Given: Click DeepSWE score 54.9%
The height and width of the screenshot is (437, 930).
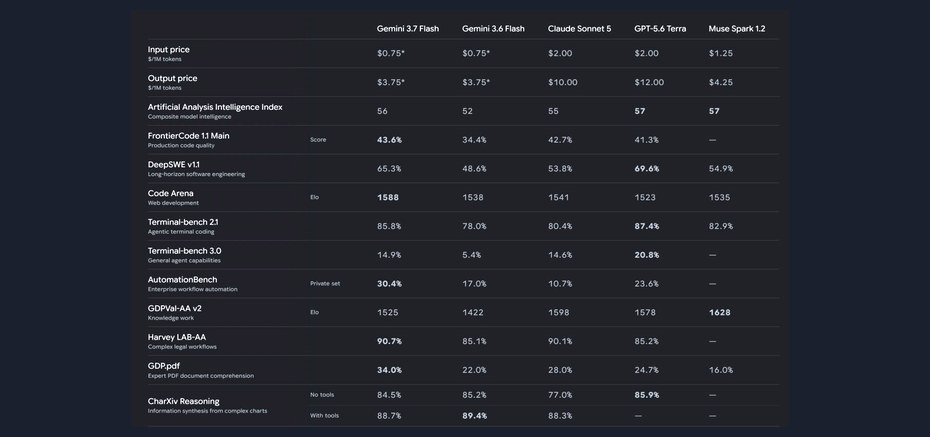Looking at the screenshot, I should click(721, 168).
